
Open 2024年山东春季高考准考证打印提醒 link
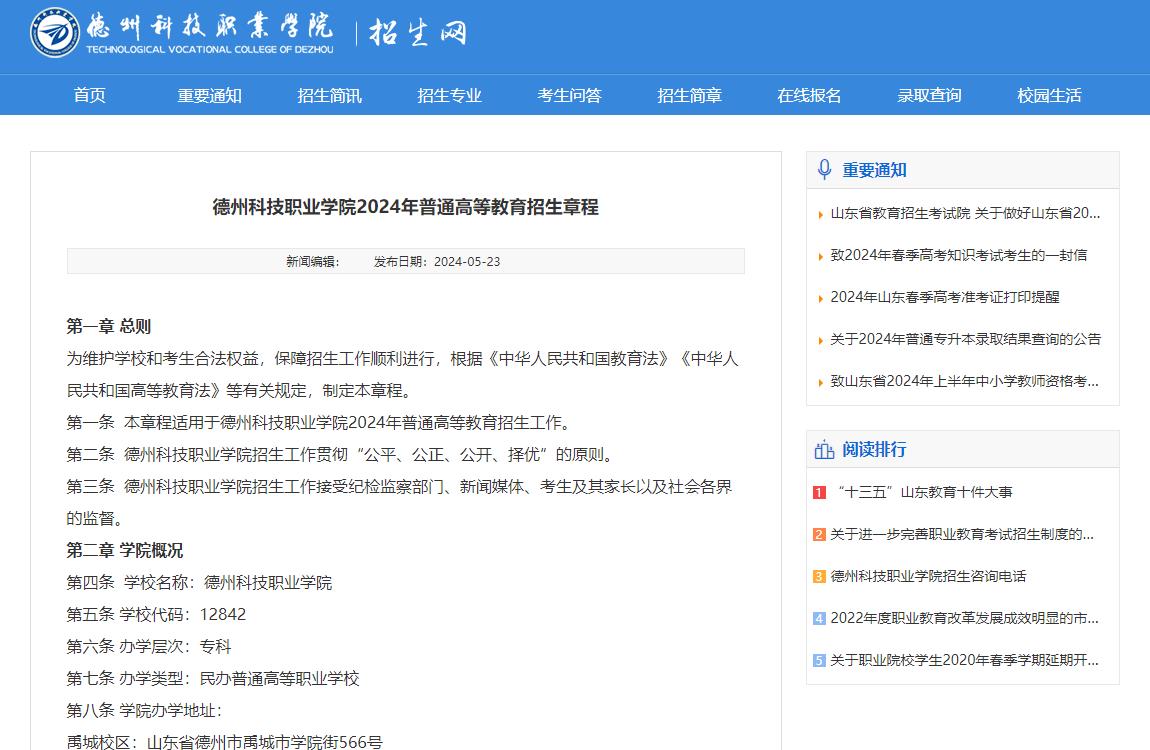point(945,297)
